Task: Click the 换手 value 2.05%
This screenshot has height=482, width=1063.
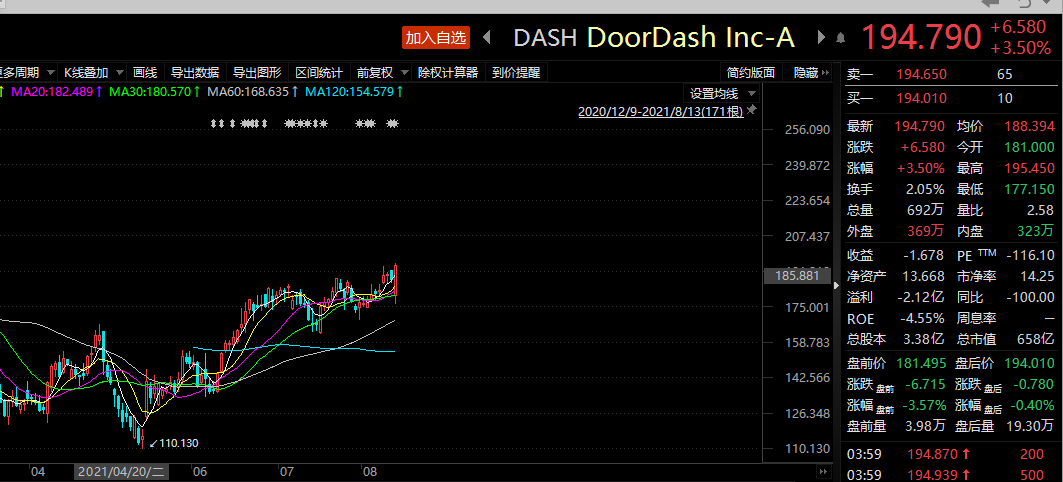Action: coord(925,189)
